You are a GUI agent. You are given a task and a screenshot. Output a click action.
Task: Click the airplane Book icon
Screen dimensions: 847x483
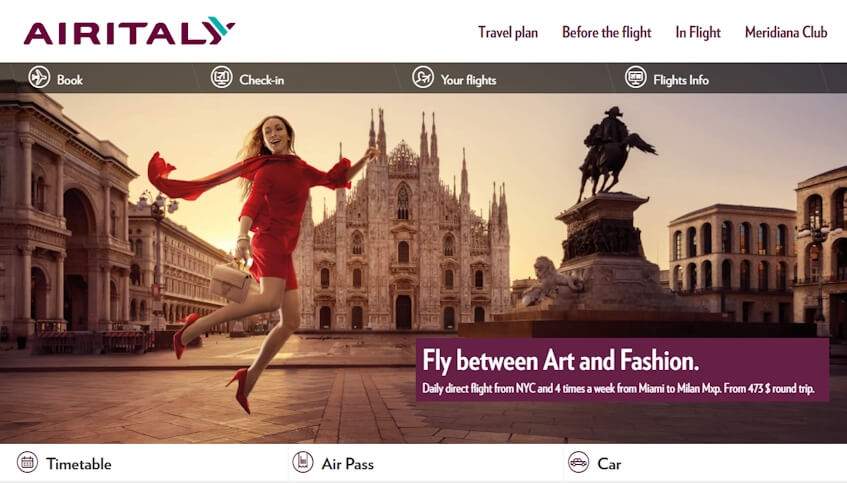39,77
